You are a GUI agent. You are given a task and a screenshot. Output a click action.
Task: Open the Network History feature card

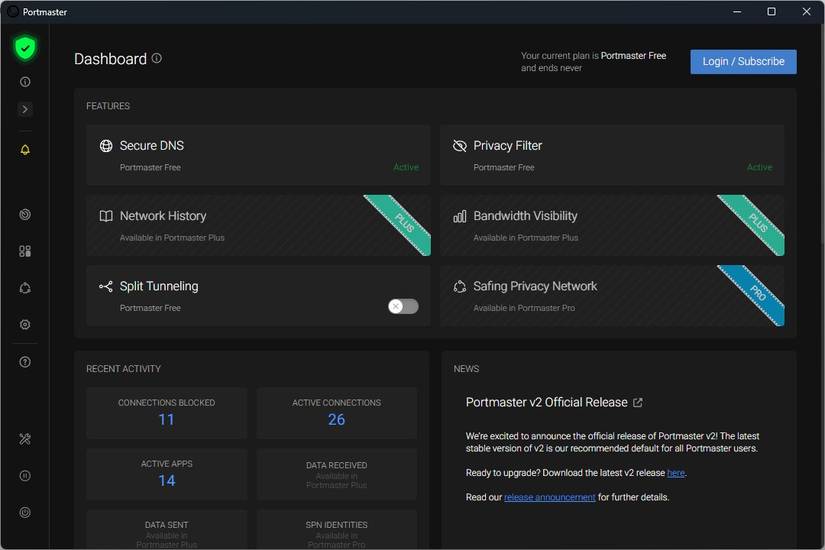click(258, 225)
